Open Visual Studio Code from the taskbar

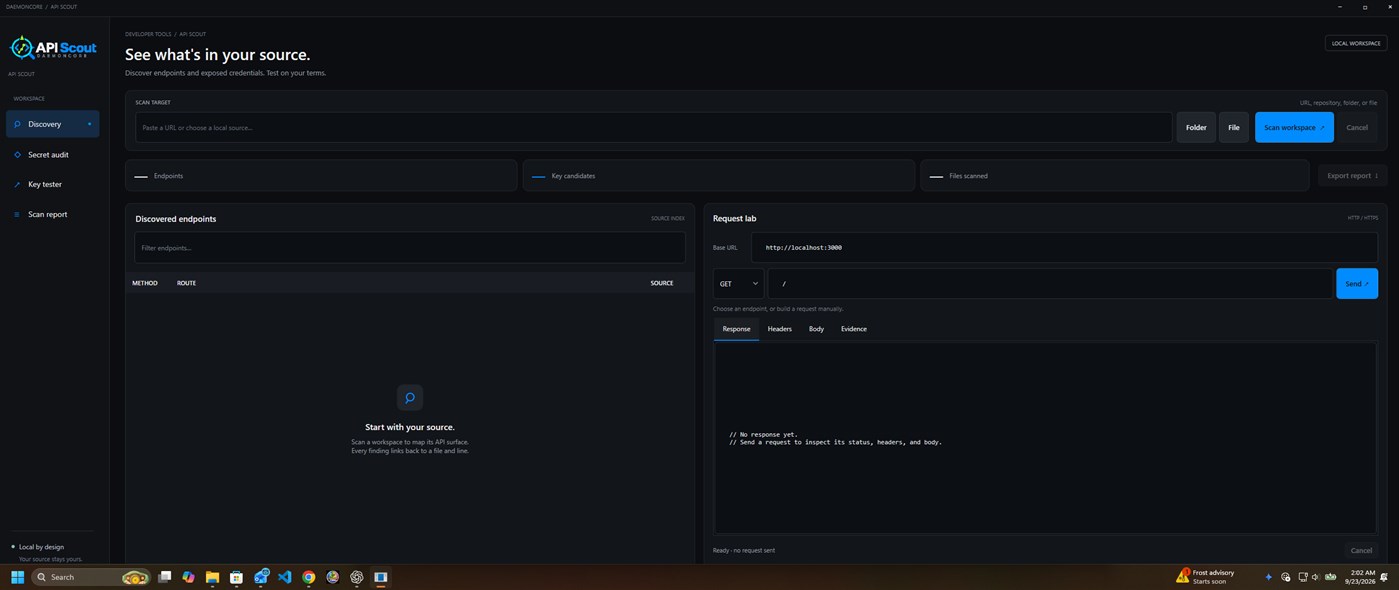click(x=285, y=577)
